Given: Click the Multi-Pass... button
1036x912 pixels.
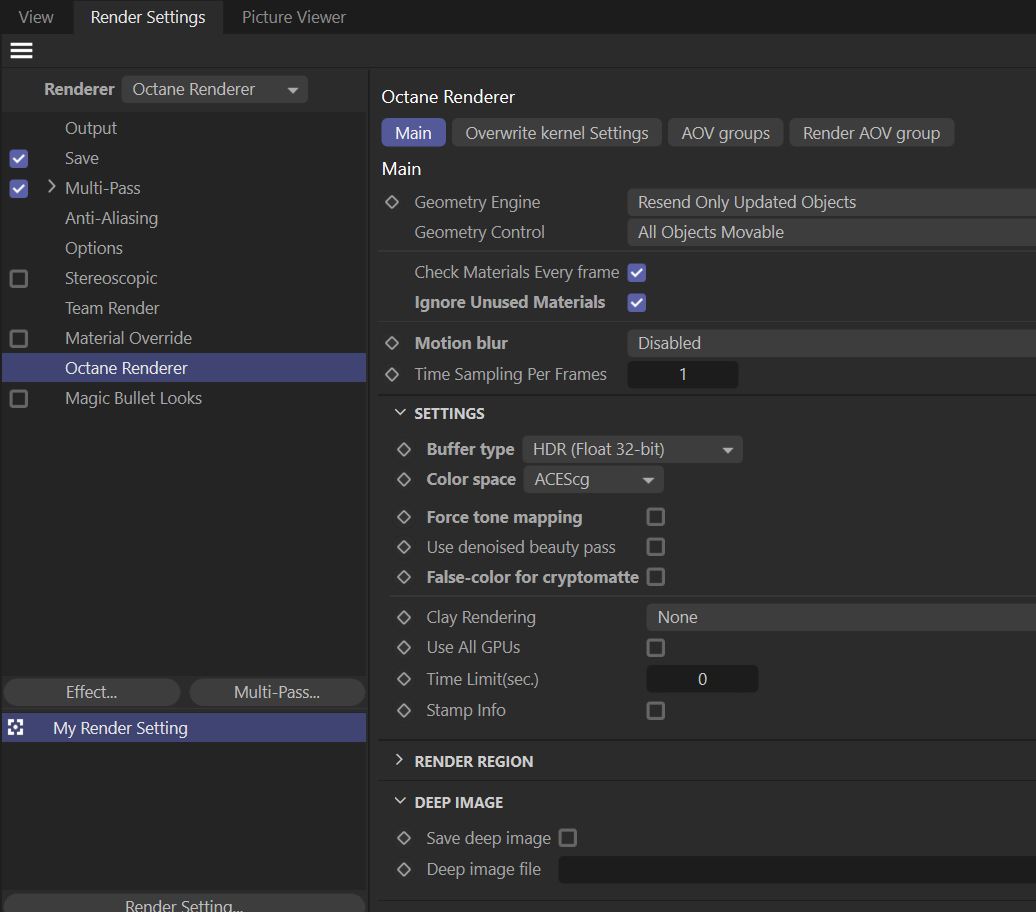Looking at the screenshot, I should pos(277,692).
